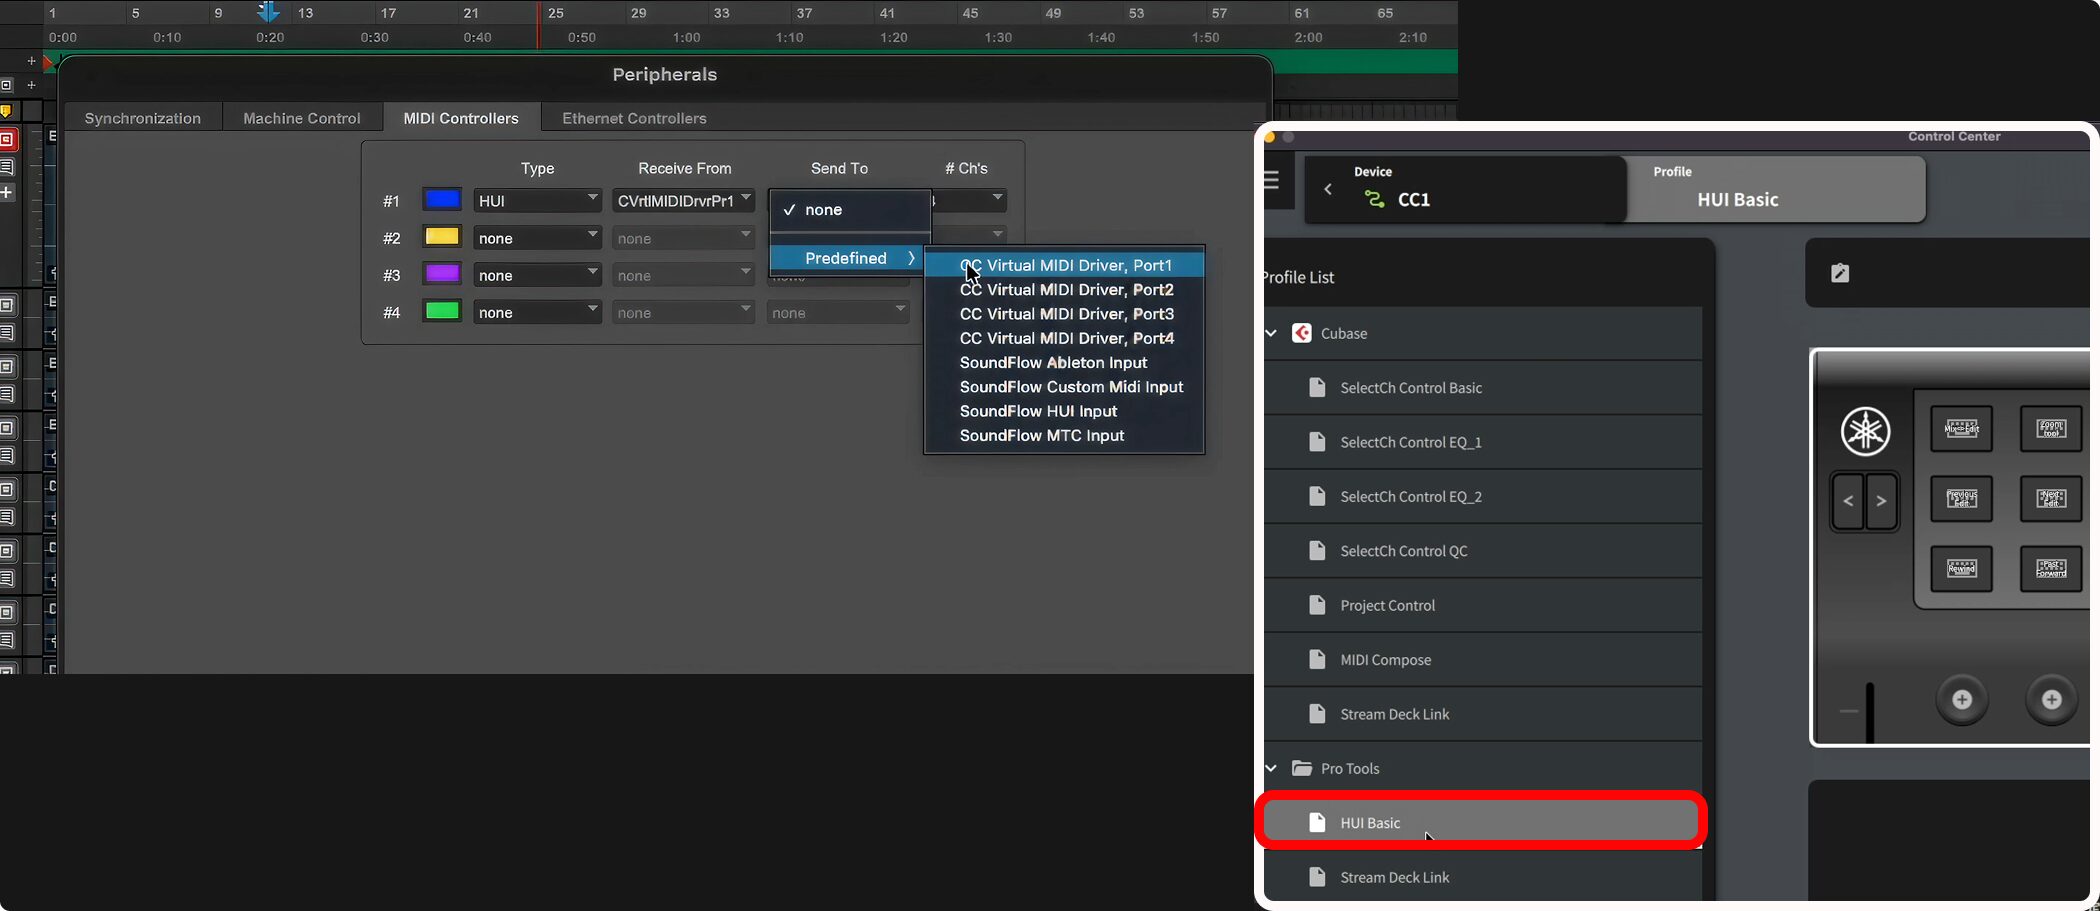Go back using the Device chevron arrow
The width and height of the screenshot is (2100, 911).
pos(1328,189)
